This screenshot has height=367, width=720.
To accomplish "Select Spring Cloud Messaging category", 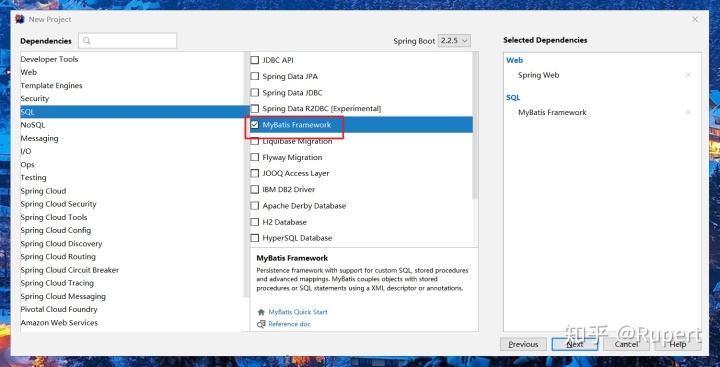I will [63, 296].
